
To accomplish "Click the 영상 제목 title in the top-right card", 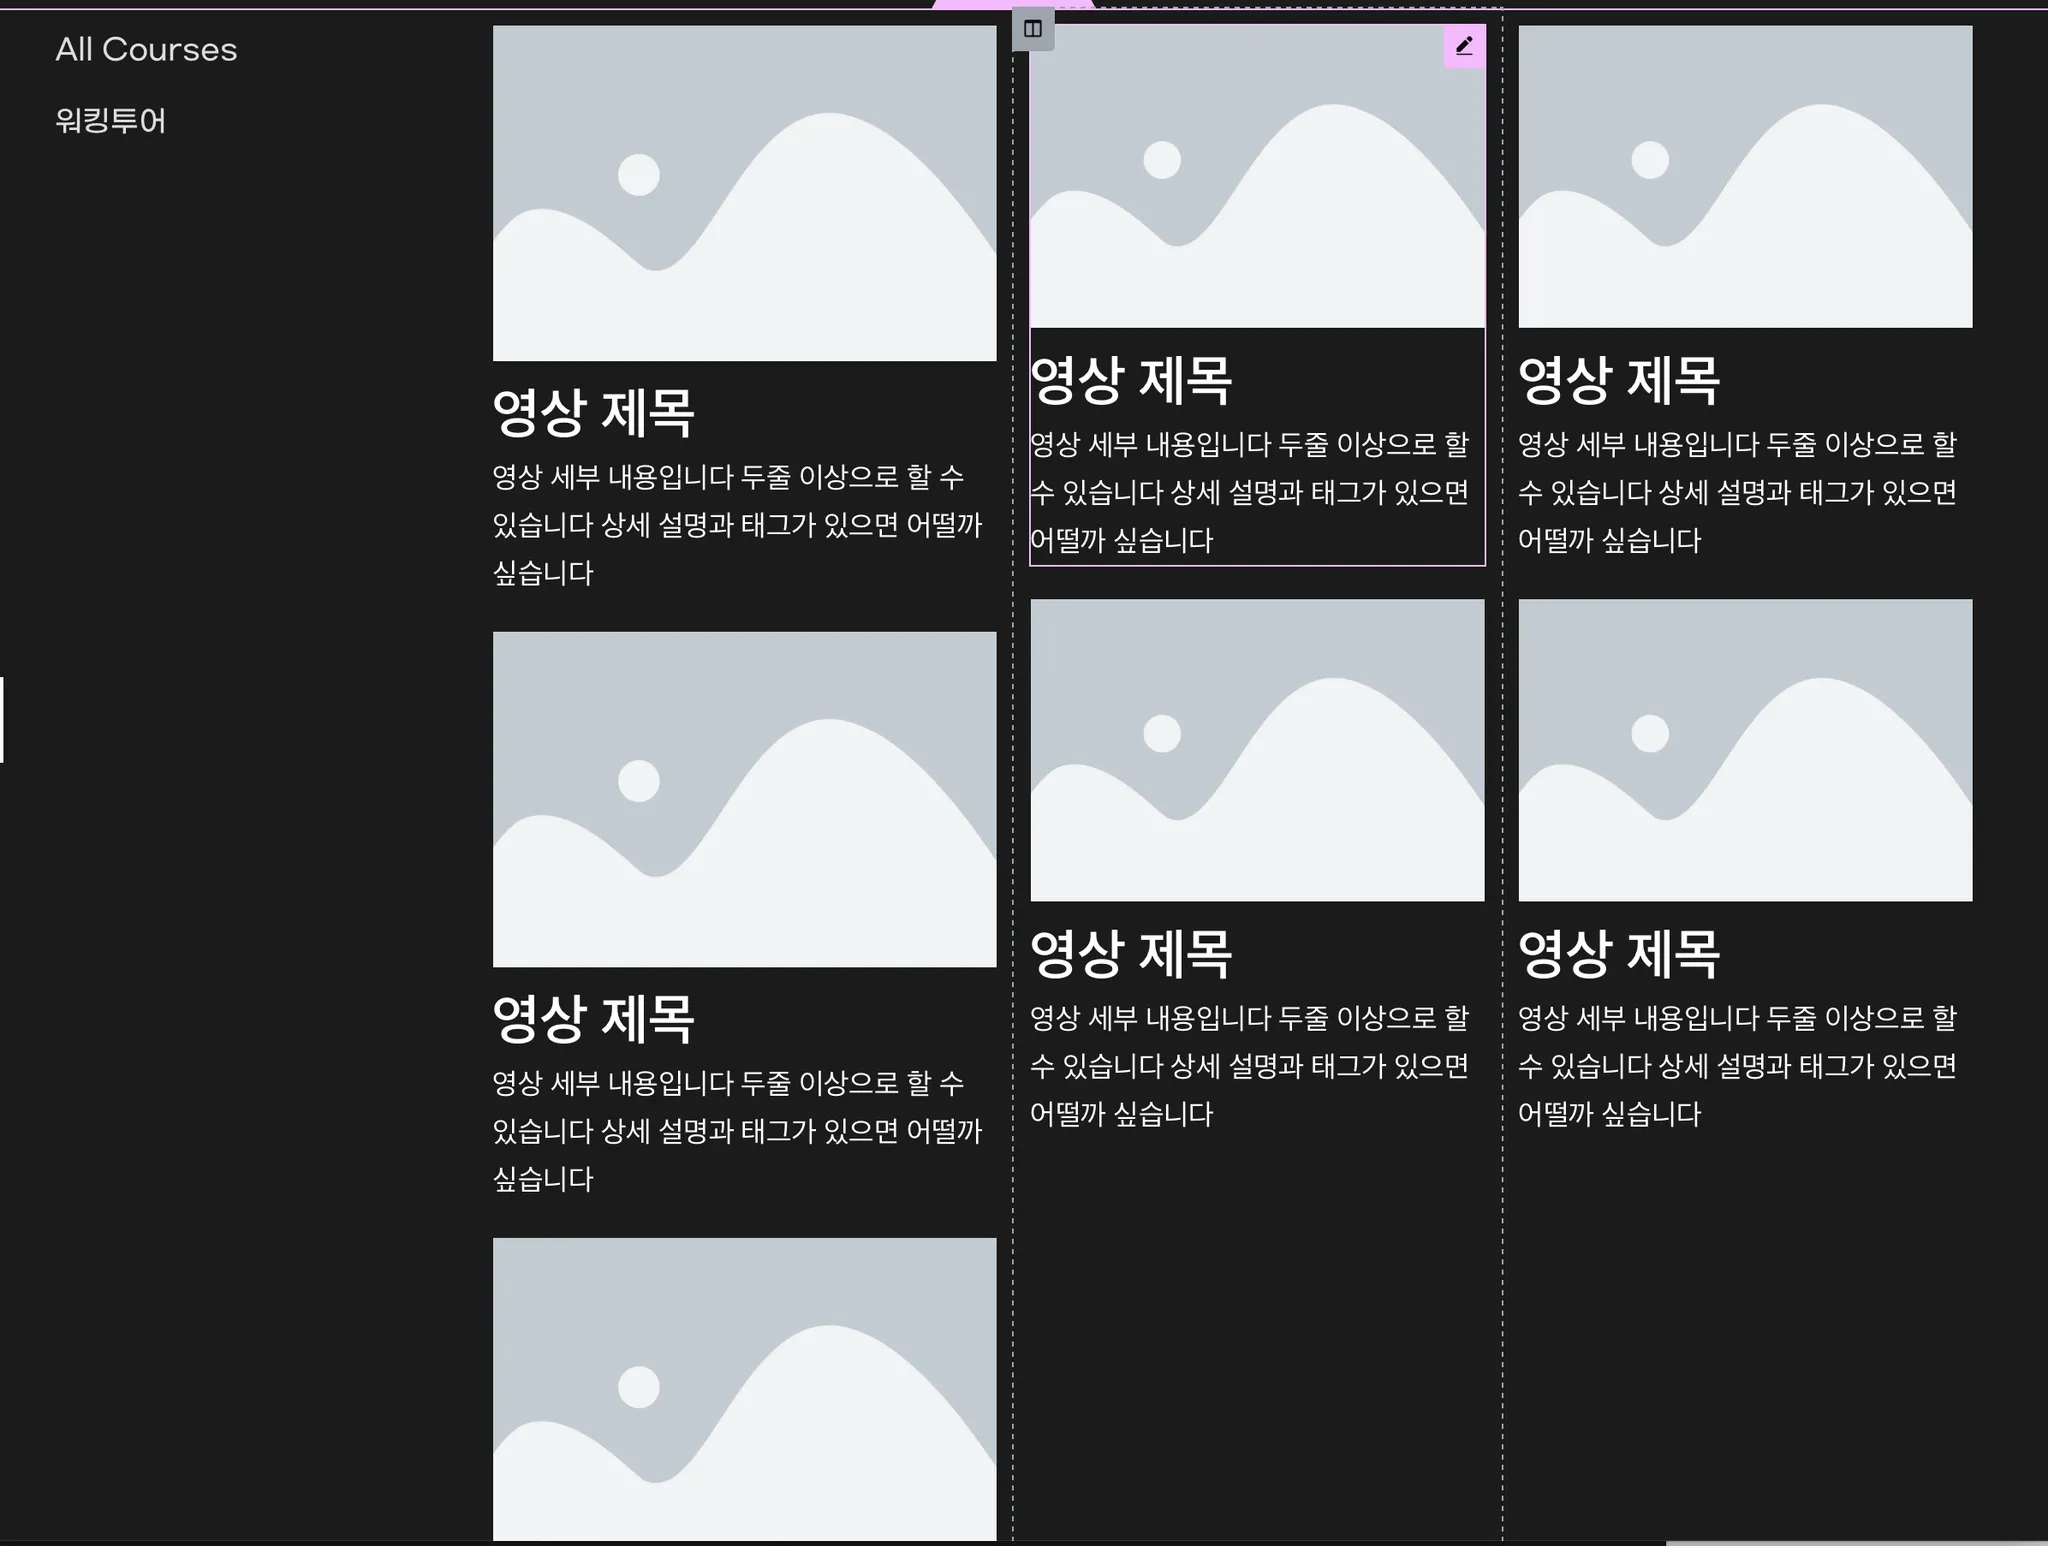I will (x=1619, y=380).
